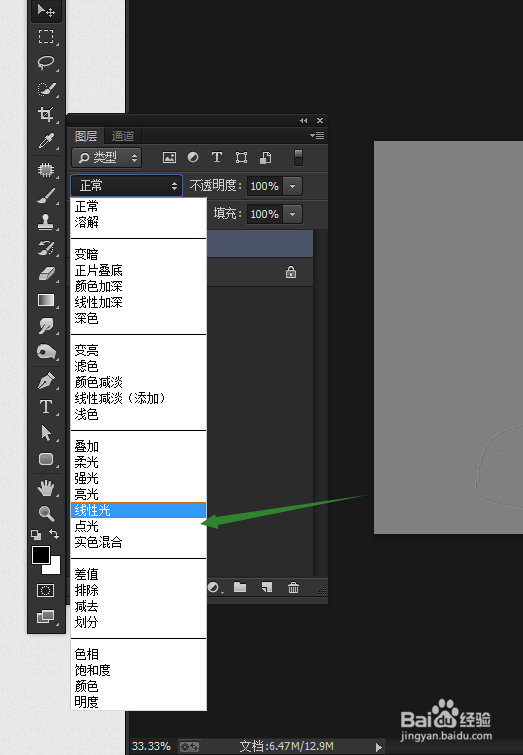
Task: Select the History Brush tool
Action: coord(46,248)
